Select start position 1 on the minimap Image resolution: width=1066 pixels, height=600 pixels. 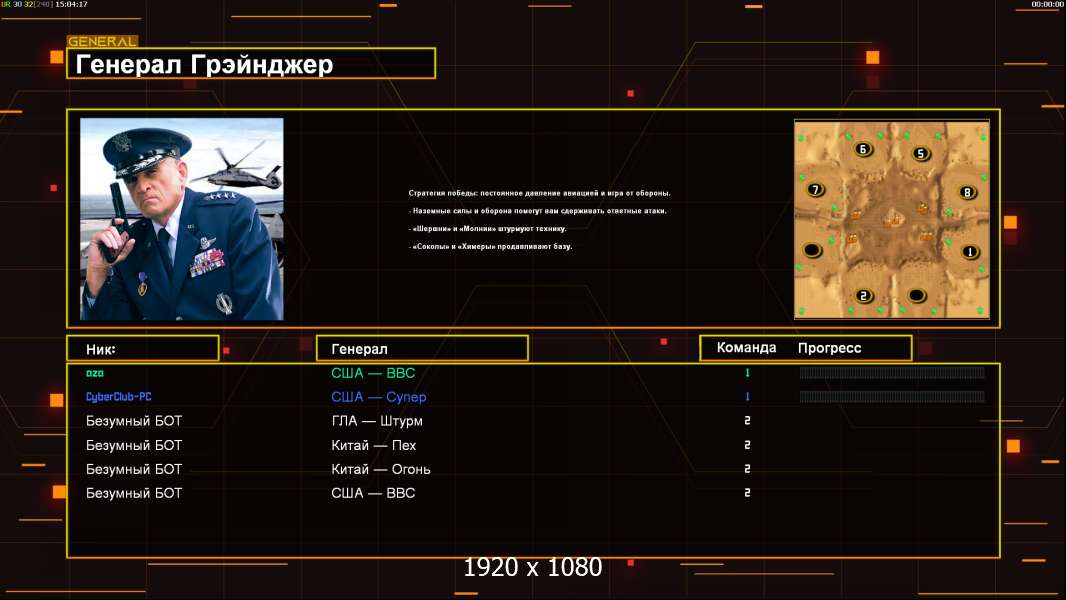click(970, 252)
